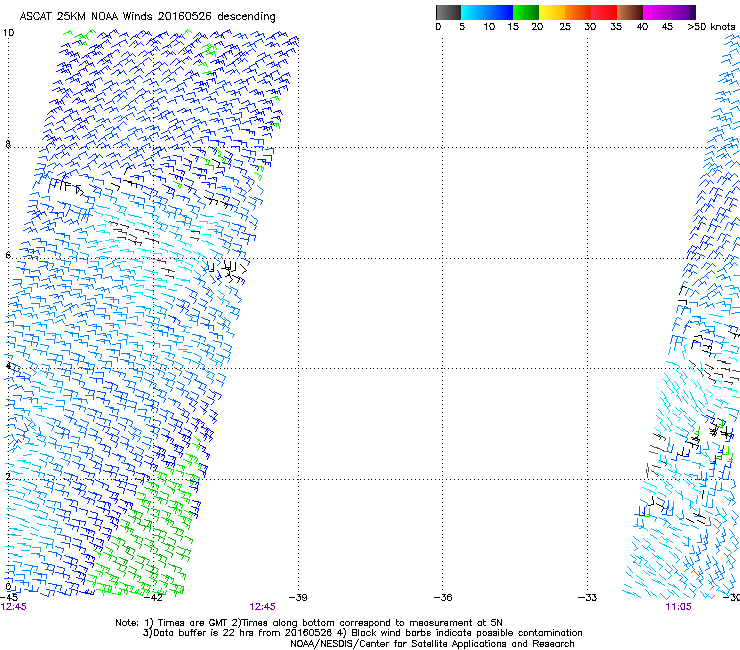Select the '20' label under the color bar
The height and width of the screenshot is (650, 740).
click(x=537, y=27)
